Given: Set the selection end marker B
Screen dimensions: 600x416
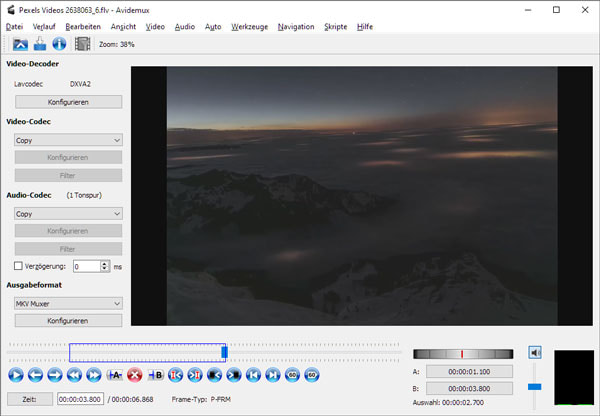Looking at the screenshot, I should (x=156, y=375).
